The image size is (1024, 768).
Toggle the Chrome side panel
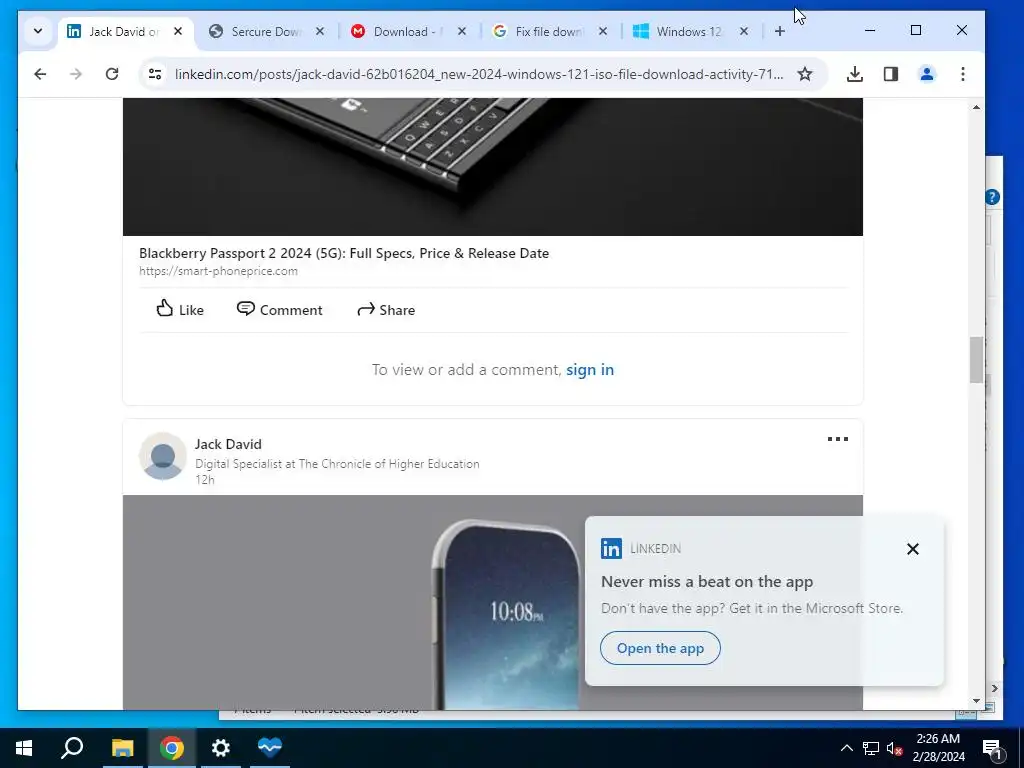click(x=891, y=74)
